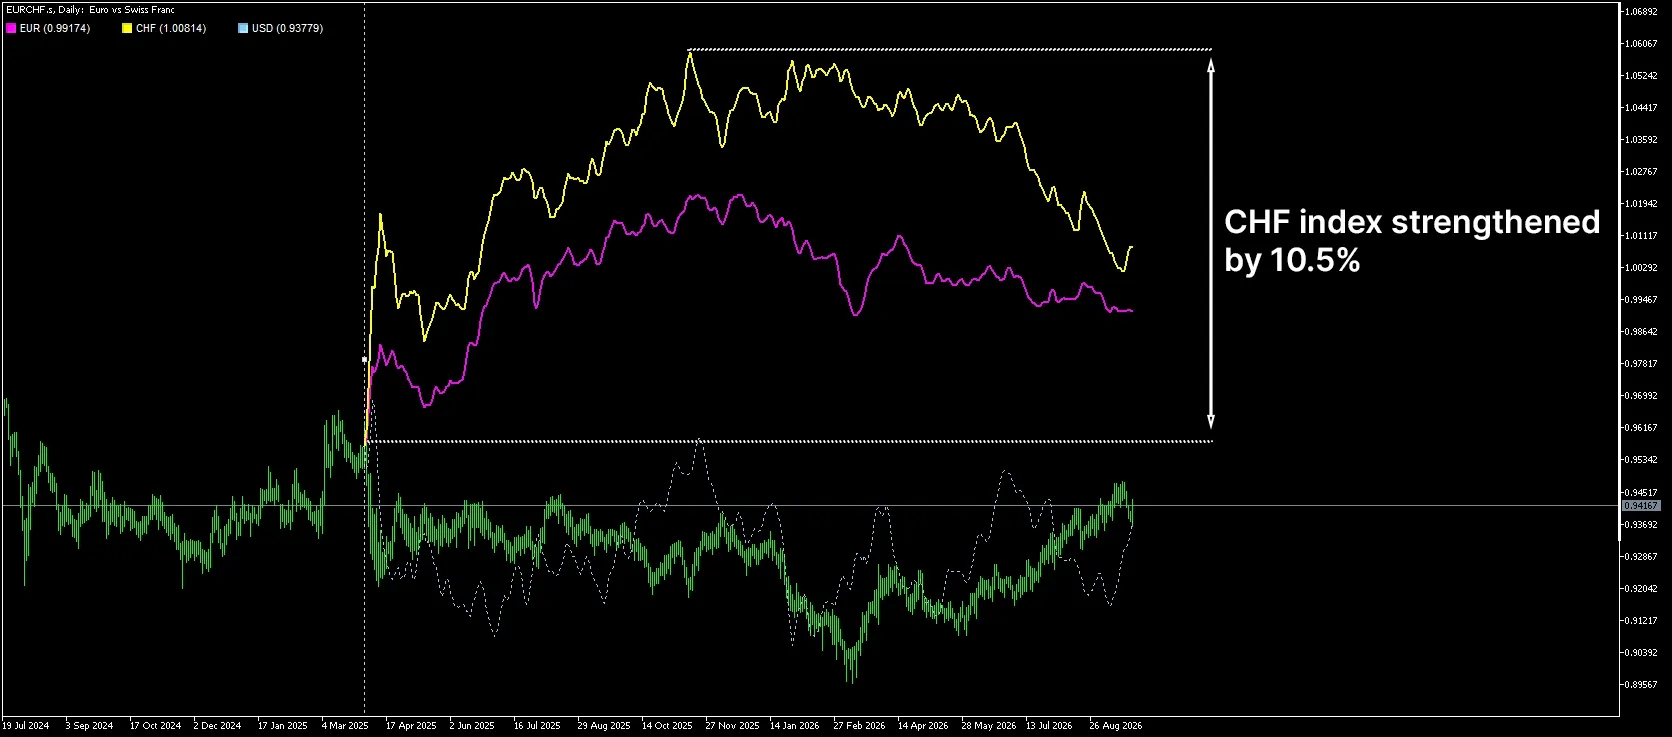Screen dimensions: 1672x737
Task: Click the yellow CHF line peak
Action: (689, 53)
